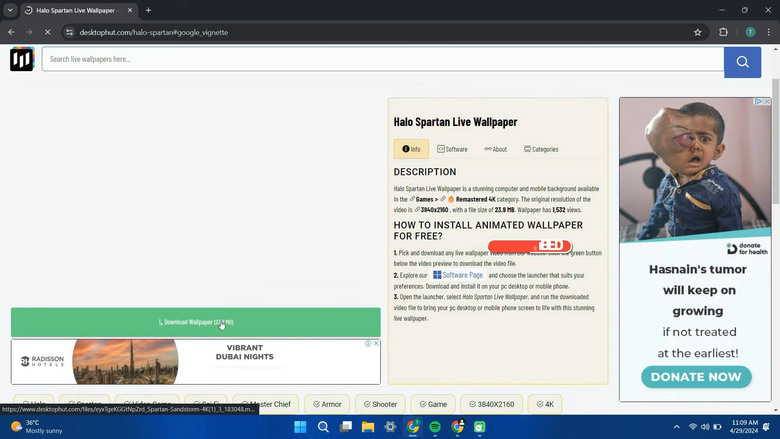Open the Radisson ad info icon

coord(368,343)
